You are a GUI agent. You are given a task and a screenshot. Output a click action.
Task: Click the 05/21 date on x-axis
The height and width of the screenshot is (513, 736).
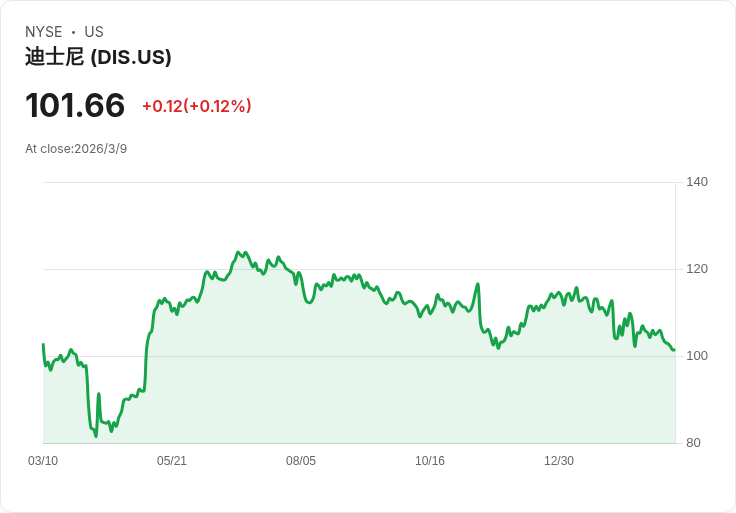172,461
